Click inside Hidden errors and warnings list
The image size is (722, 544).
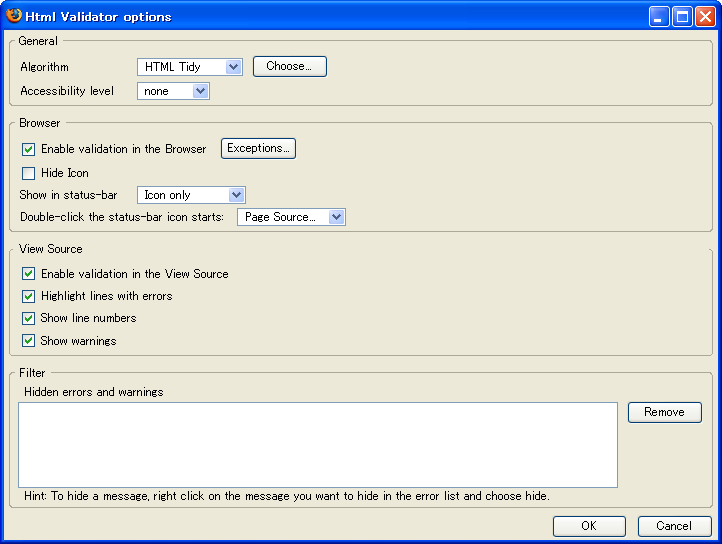(x=318, y=445)
